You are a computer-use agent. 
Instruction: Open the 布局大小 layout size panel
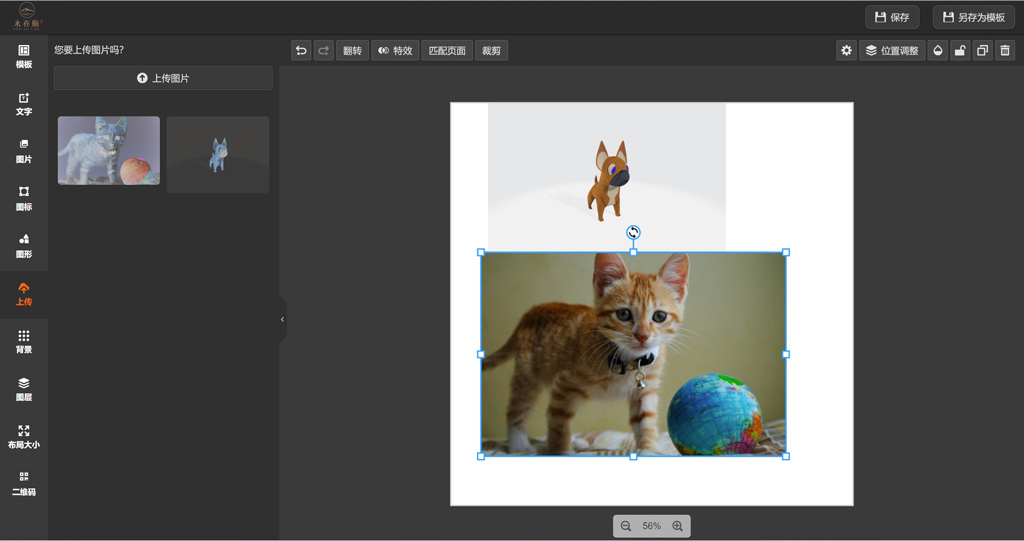(x=24, y=437)
